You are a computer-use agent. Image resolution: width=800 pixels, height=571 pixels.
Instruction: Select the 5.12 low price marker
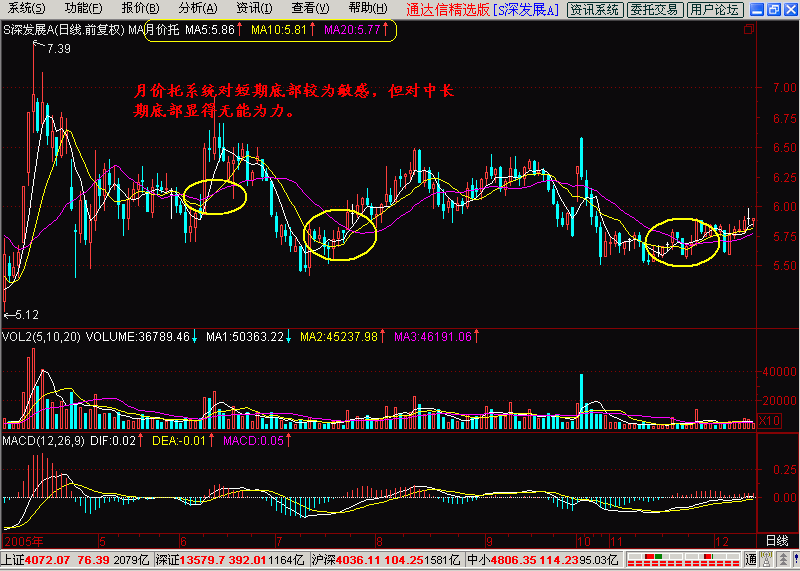click(x=26, y=313)
